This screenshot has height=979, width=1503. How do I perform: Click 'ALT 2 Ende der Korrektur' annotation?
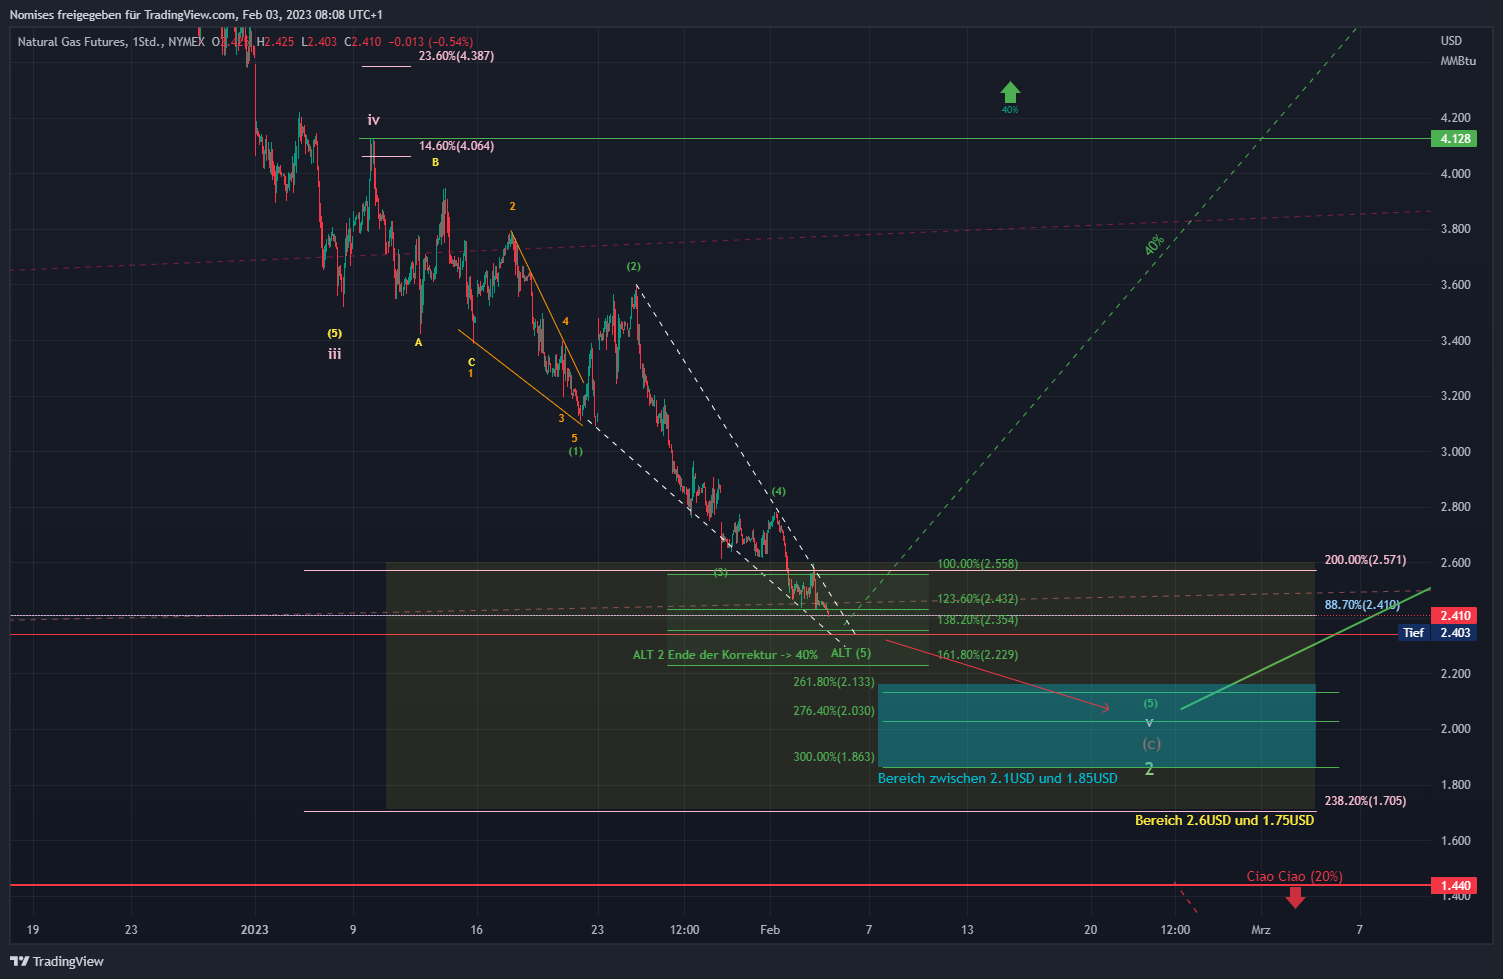pos(725,655)
